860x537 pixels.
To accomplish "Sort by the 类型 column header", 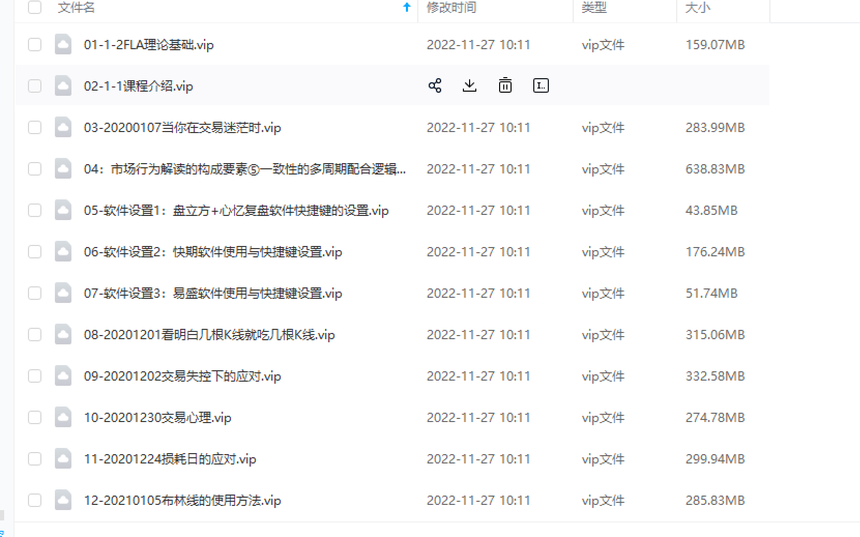I will tap(594, 7).
